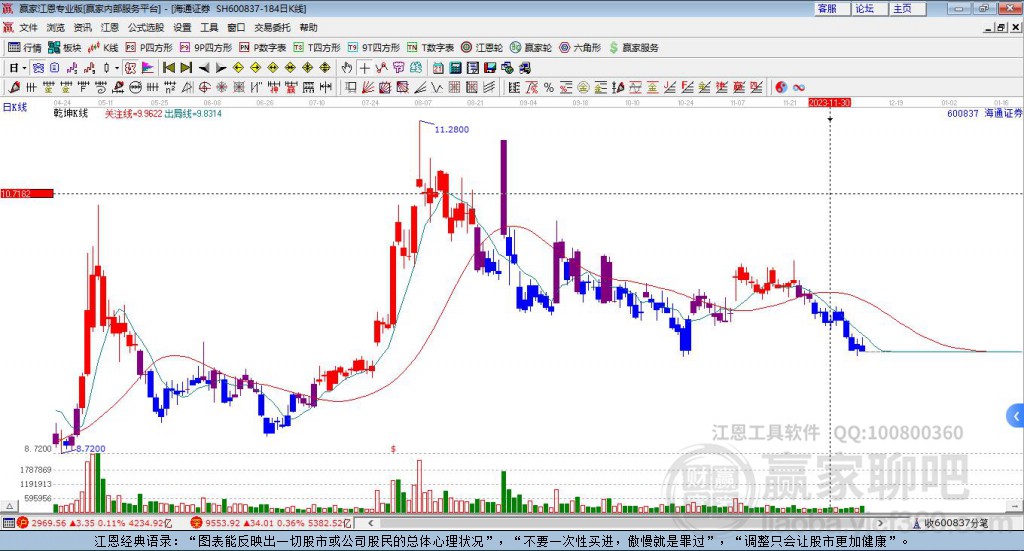The width and height of the screenshot is (1024, 551).
Task: Step chart left with black left arrow
Action: [x=204, y=68]
